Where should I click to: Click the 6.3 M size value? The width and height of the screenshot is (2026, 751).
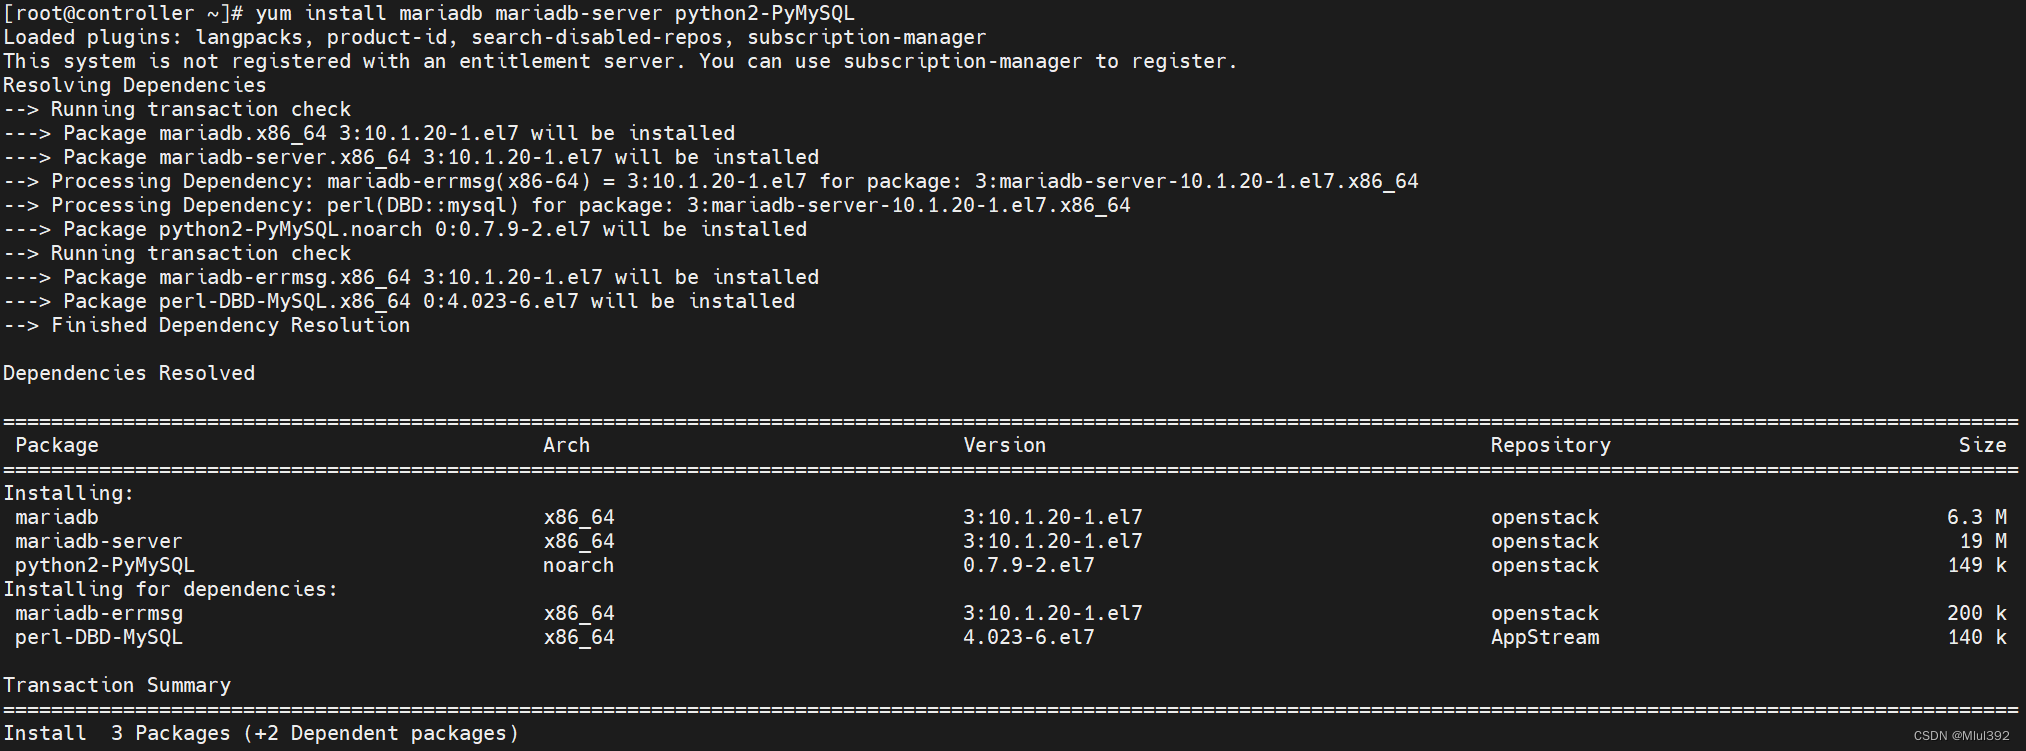coord(1976,517)
